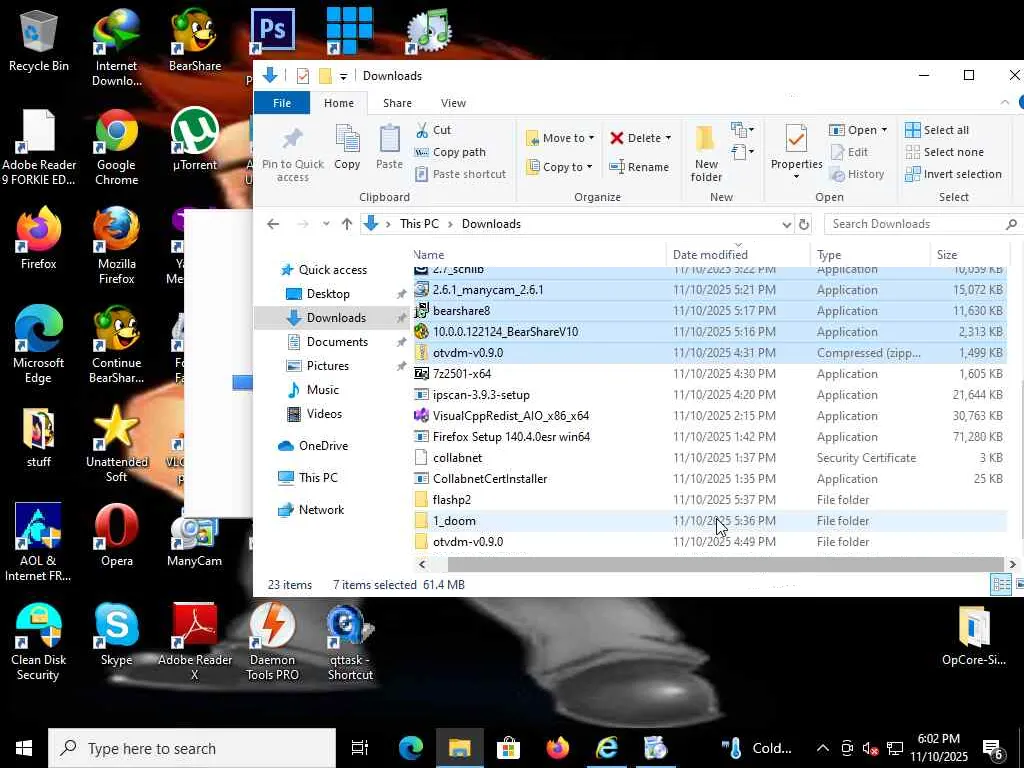This screenshot has height=768, width=1024.
Task: Open Mozilla Firefox desktop shortcut
Action: (x=116, y=246)
